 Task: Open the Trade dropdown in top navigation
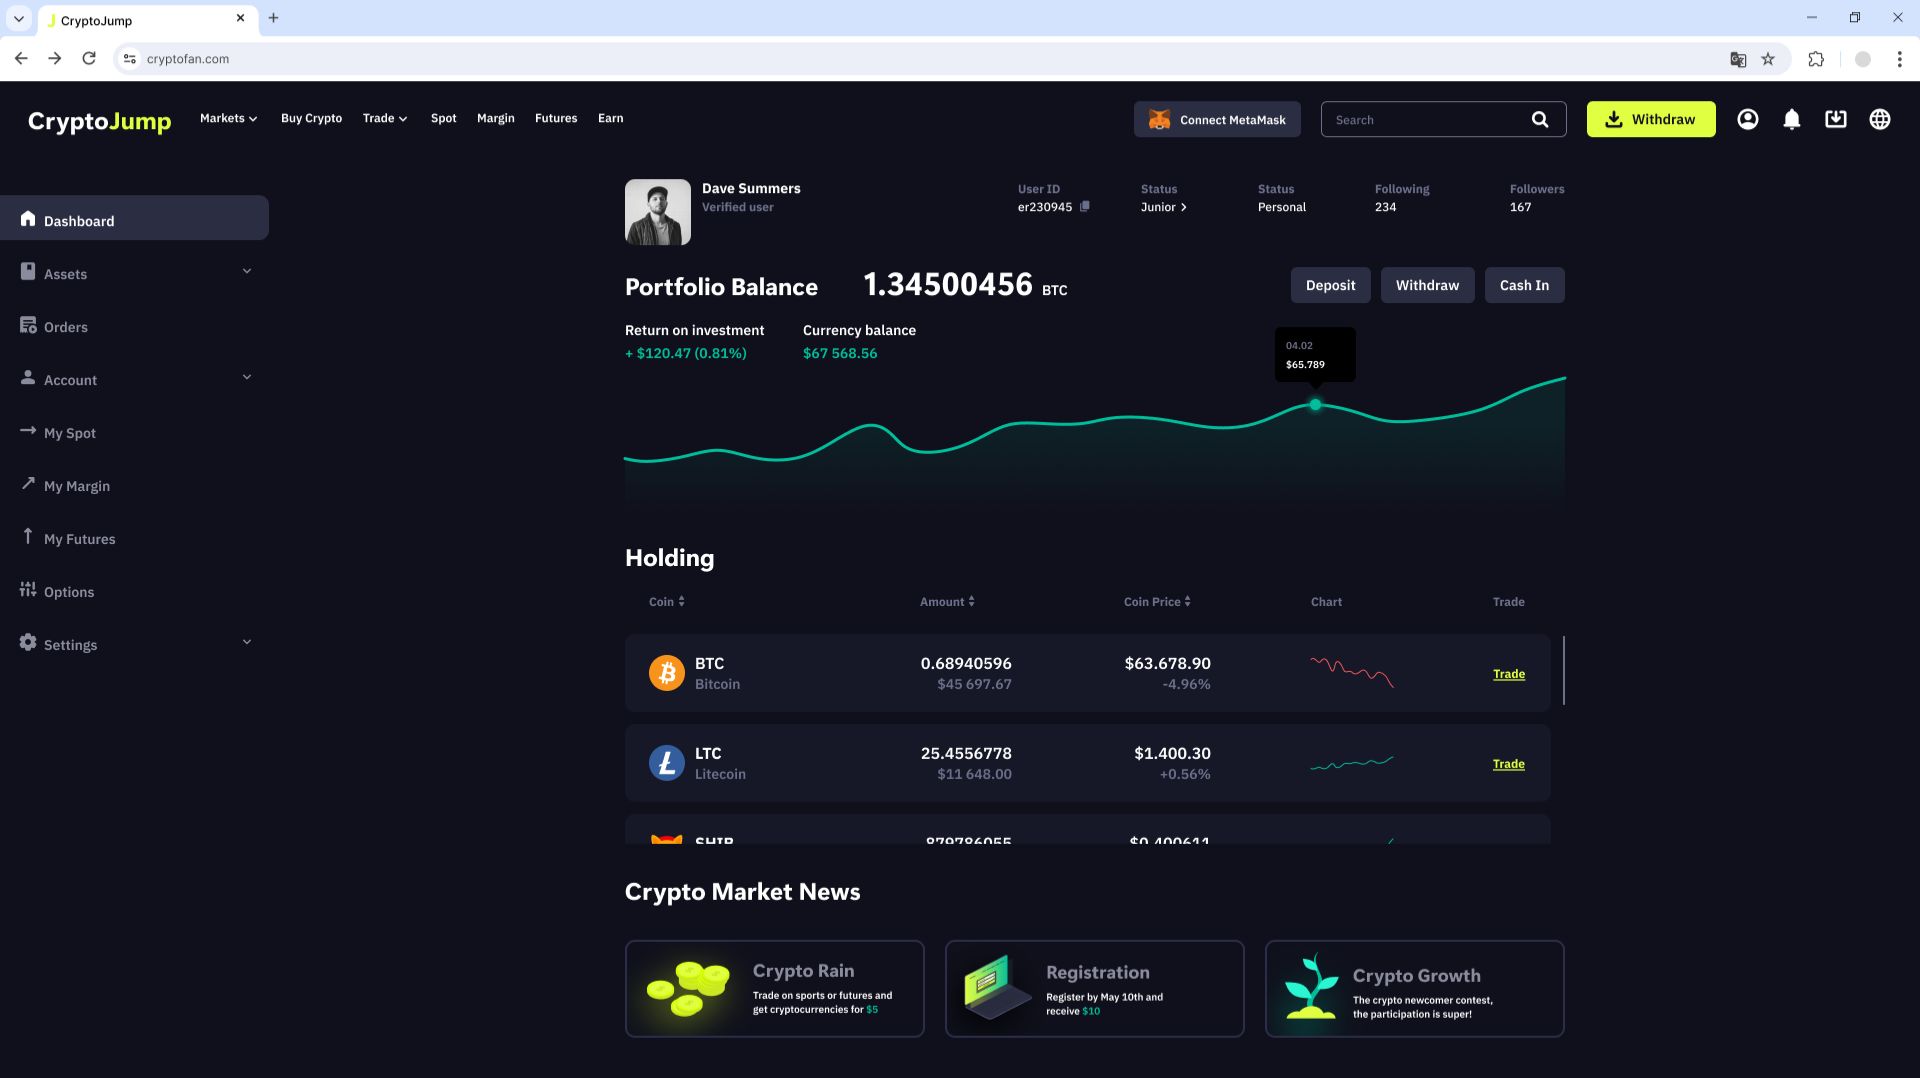(x=385, y=118)
